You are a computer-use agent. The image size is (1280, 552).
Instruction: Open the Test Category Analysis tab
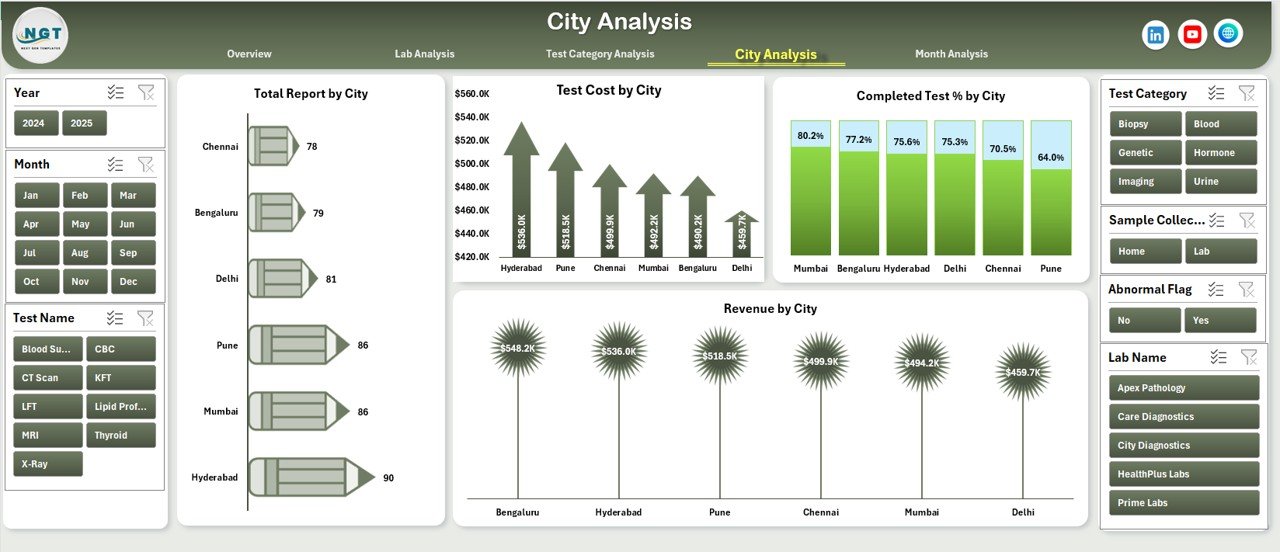(x=600, y=54)
